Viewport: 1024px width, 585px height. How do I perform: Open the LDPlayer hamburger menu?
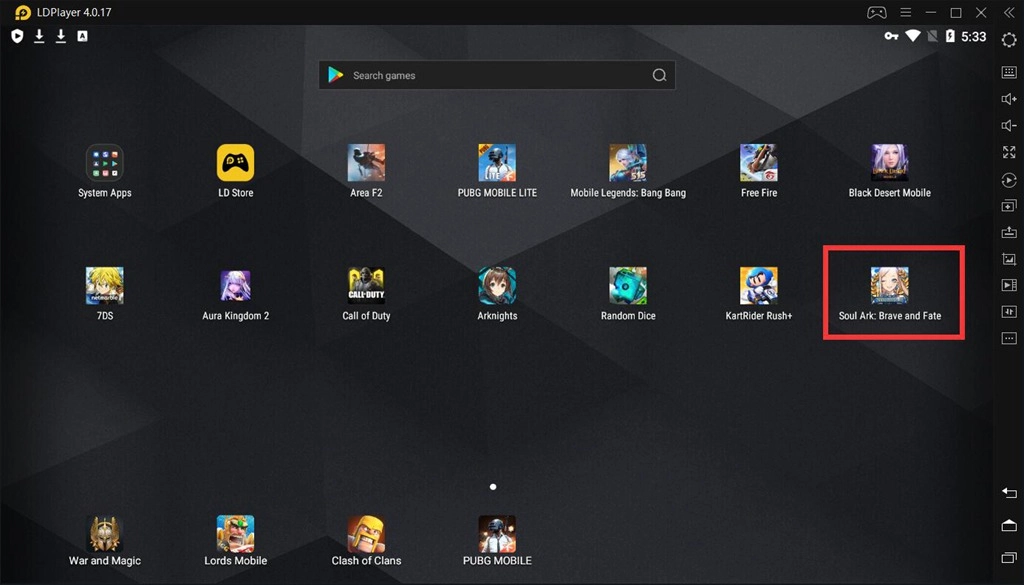(906, 13)
